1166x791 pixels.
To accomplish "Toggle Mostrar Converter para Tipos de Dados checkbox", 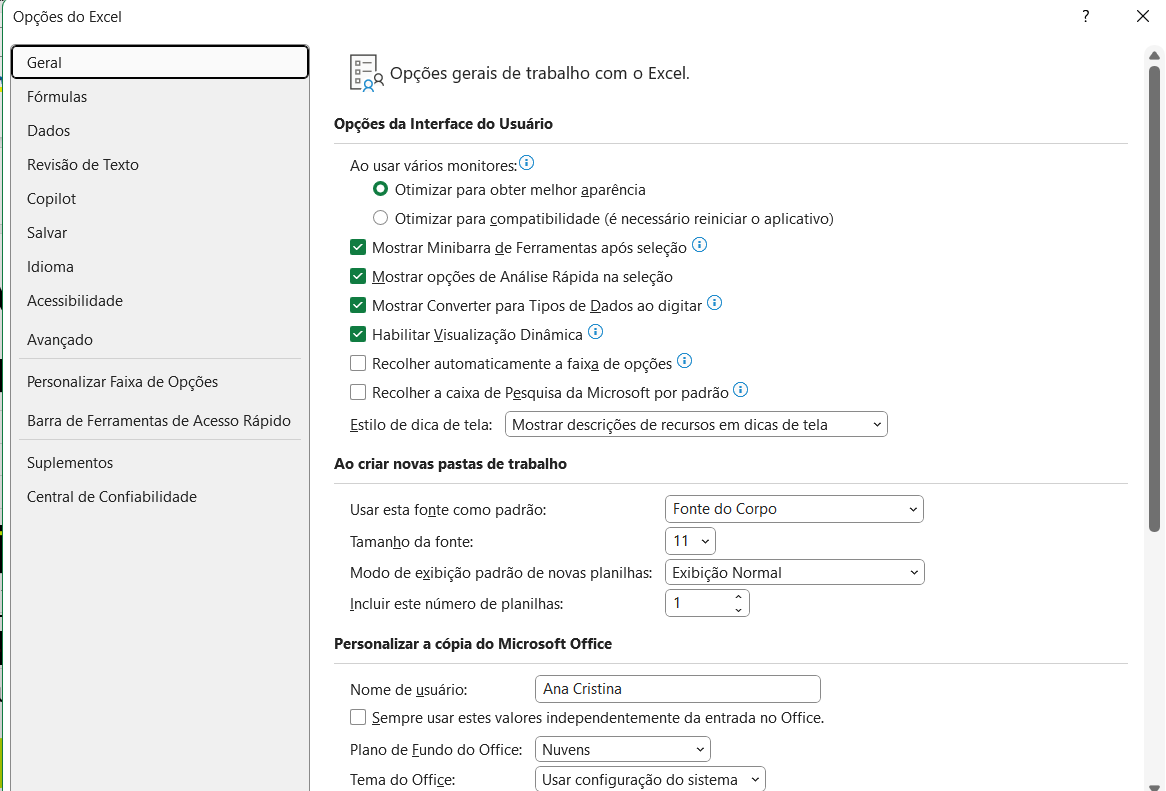I will click(358, 305).
